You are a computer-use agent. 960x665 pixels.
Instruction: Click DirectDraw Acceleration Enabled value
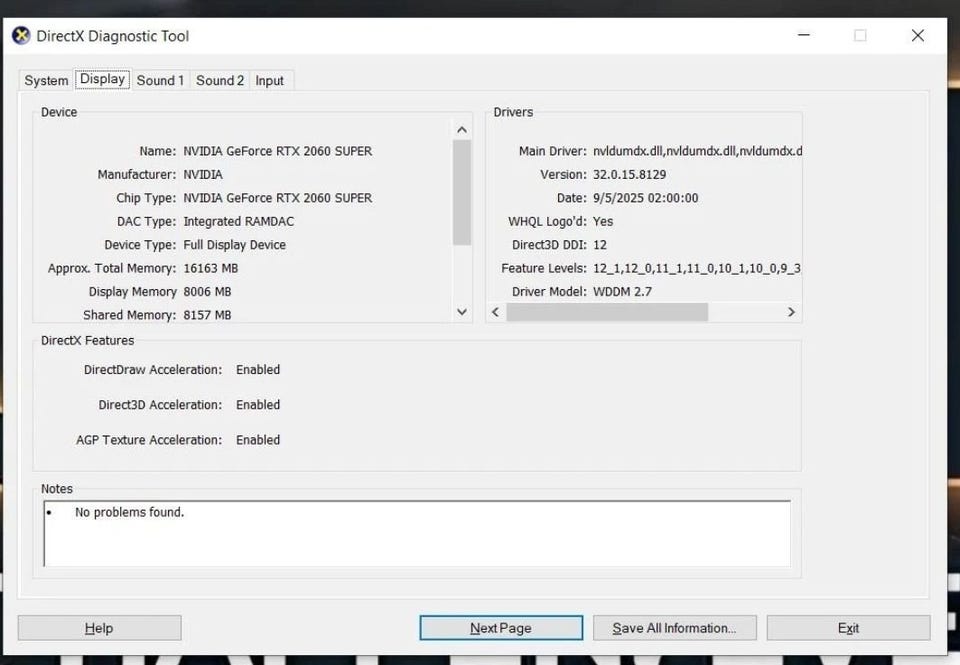coord(258,370)
